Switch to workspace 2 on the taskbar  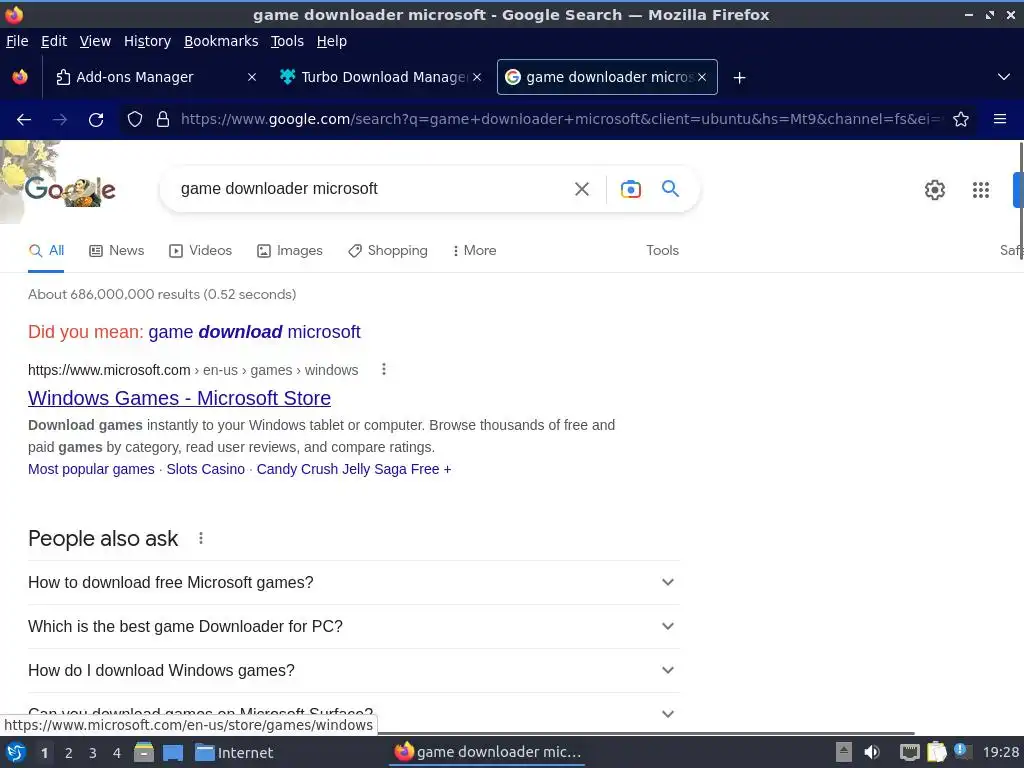tap(69, 753)
